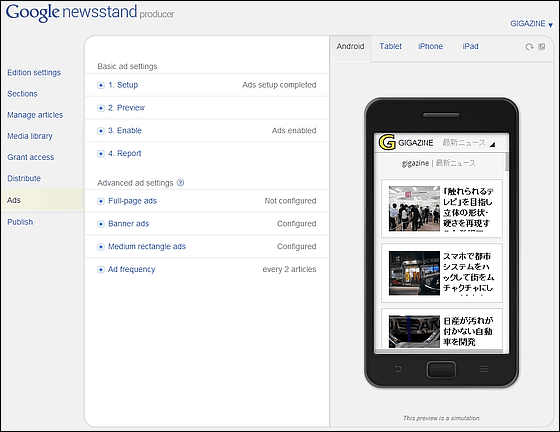Tap the phone's back arrow icon

pos(398,369)
